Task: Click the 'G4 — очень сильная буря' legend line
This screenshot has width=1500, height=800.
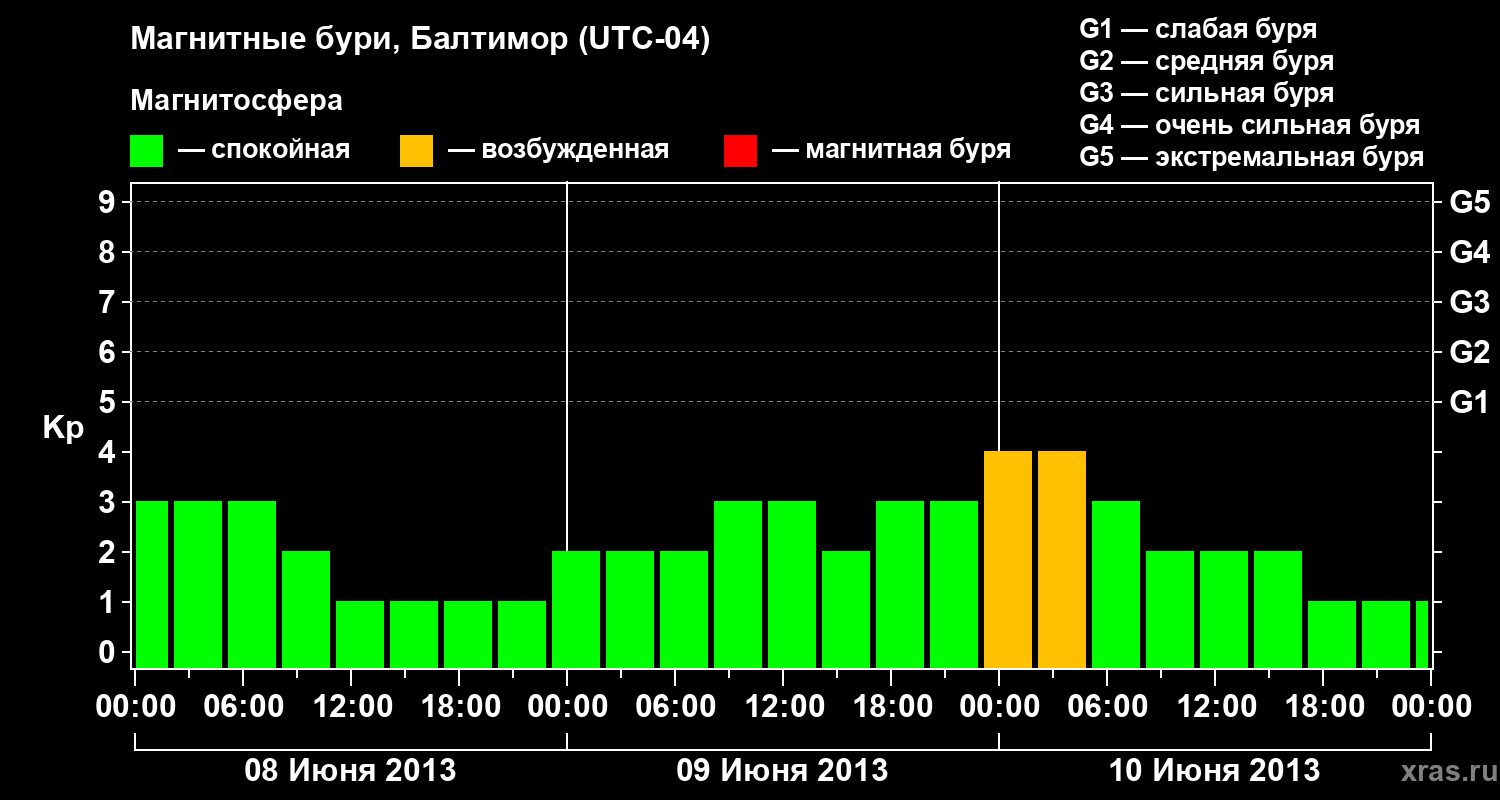Action: [1249, 125]
